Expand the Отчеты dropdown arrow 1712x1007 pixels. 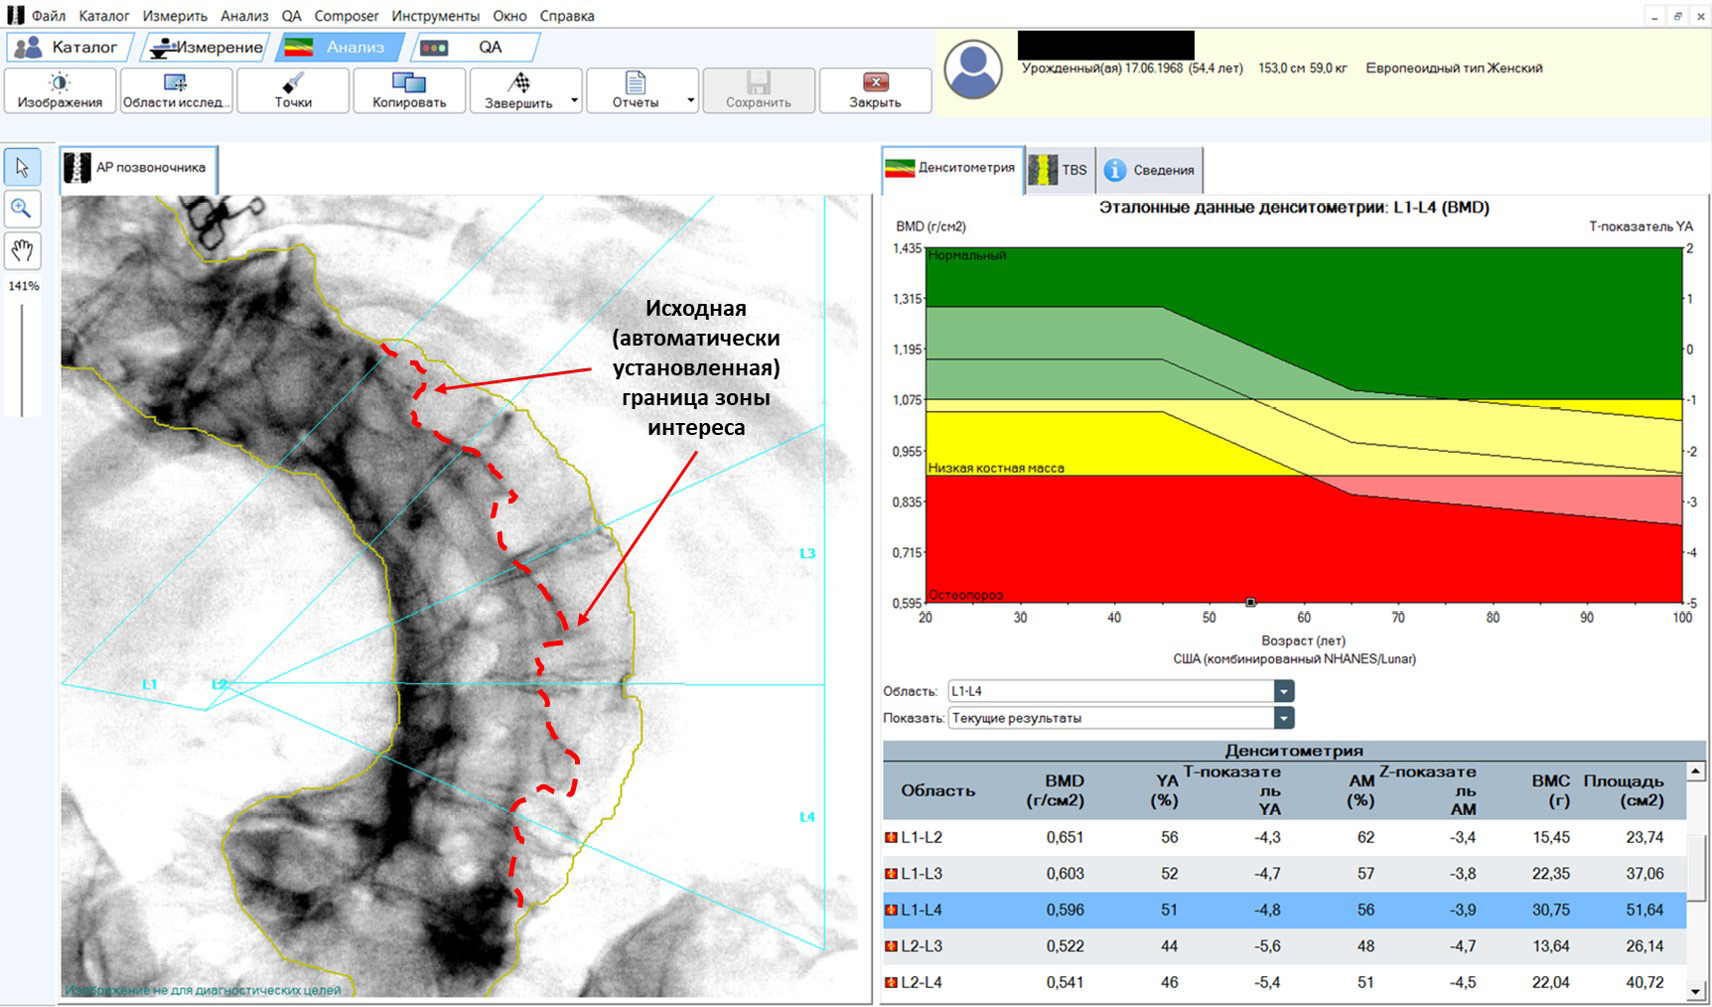[690, 101]
